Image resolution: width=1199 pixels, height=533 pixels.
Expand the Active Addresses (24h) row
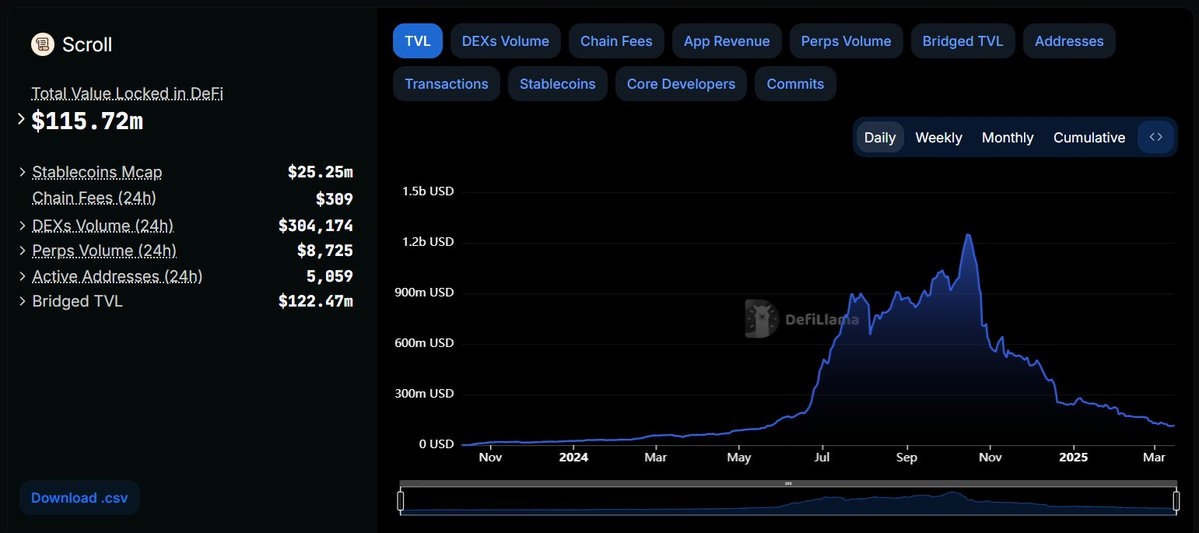23,276
